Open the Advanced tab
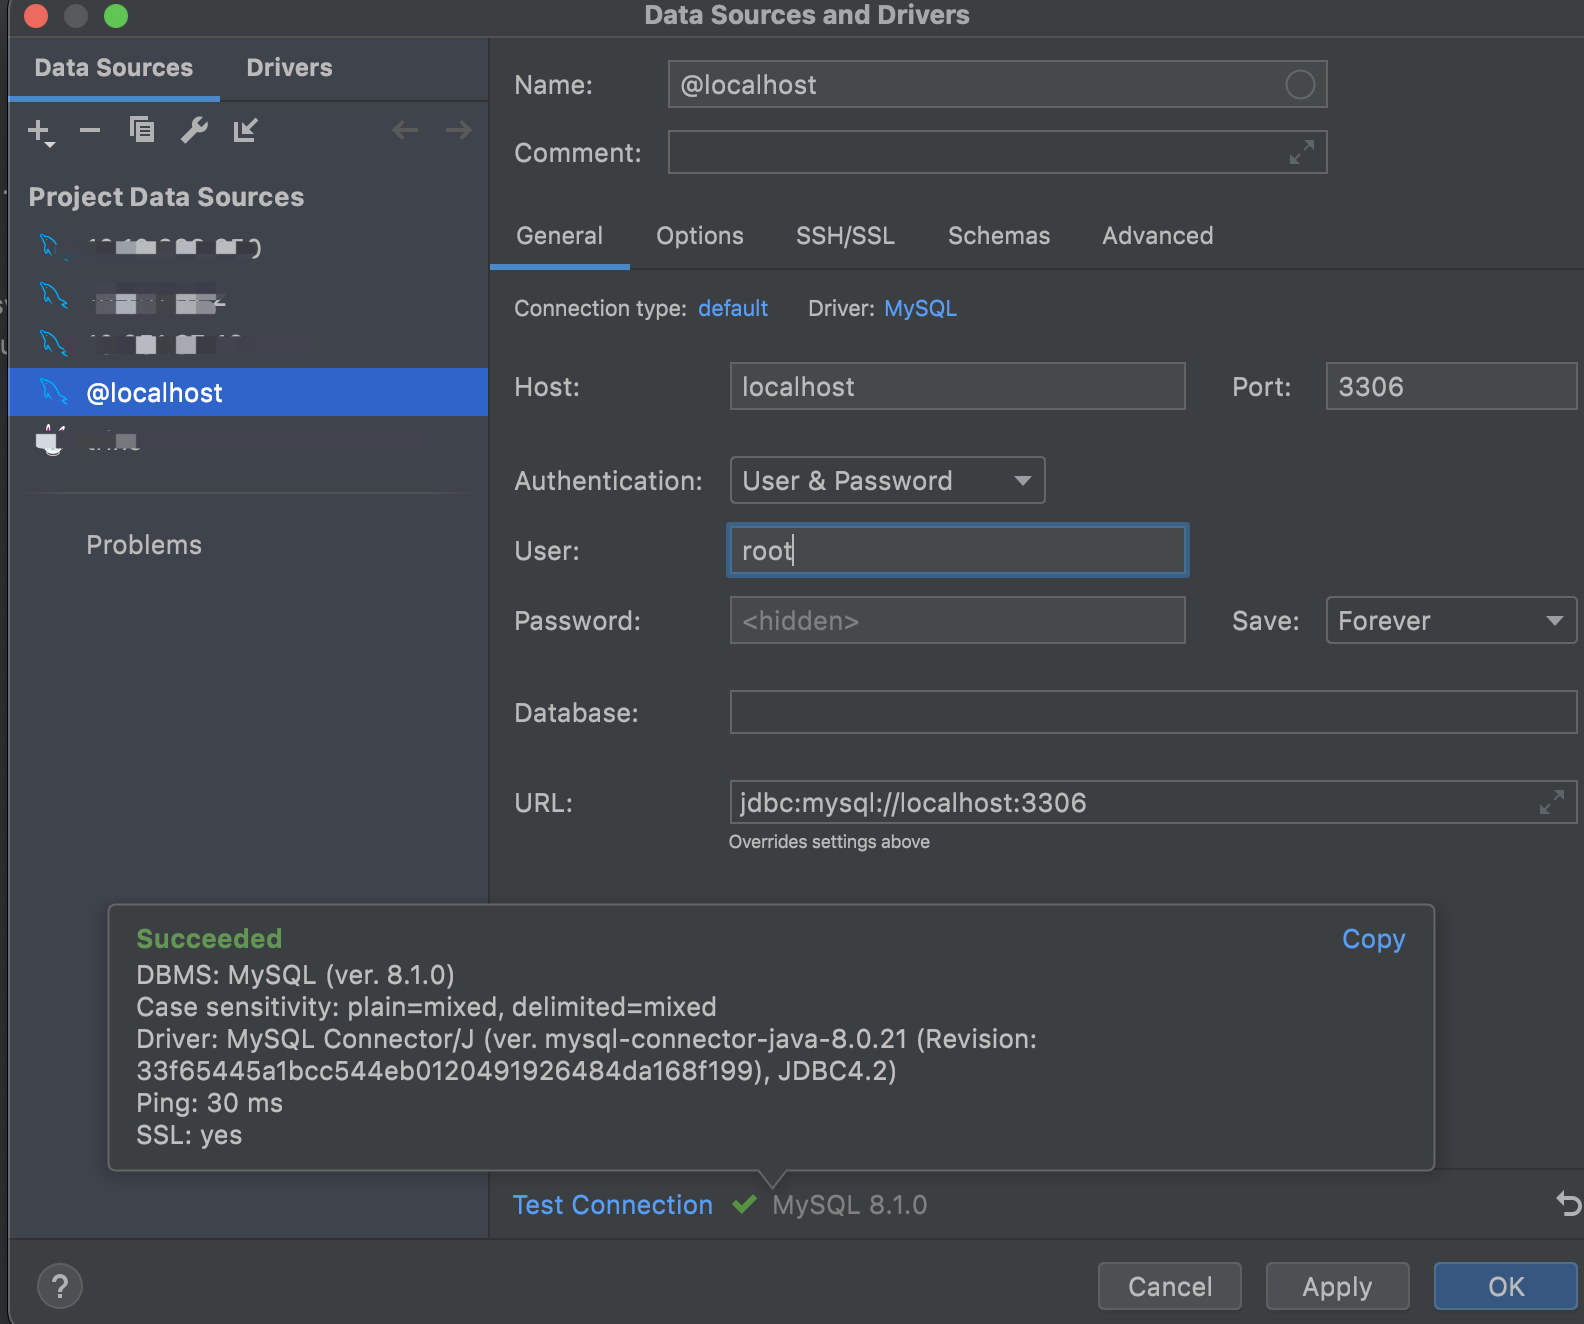This screenshot has width=1584, height=1324. [1157, 236]
